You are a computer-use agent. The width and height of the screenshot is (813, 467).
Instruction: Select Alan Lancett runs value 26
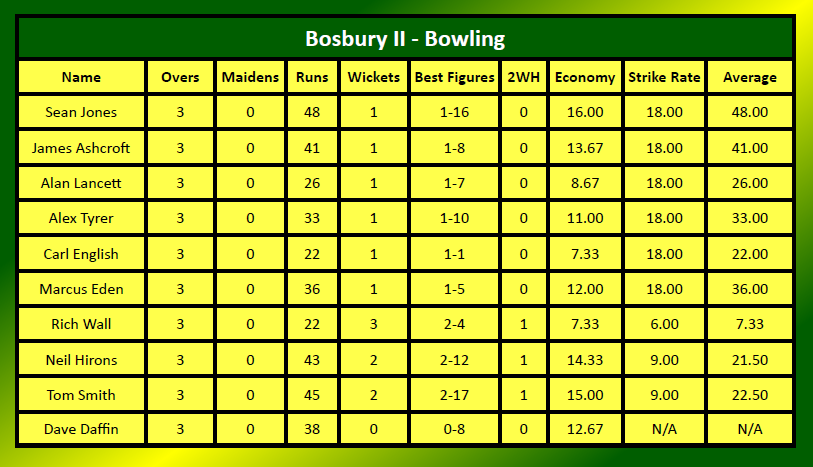tap(312, 183)
